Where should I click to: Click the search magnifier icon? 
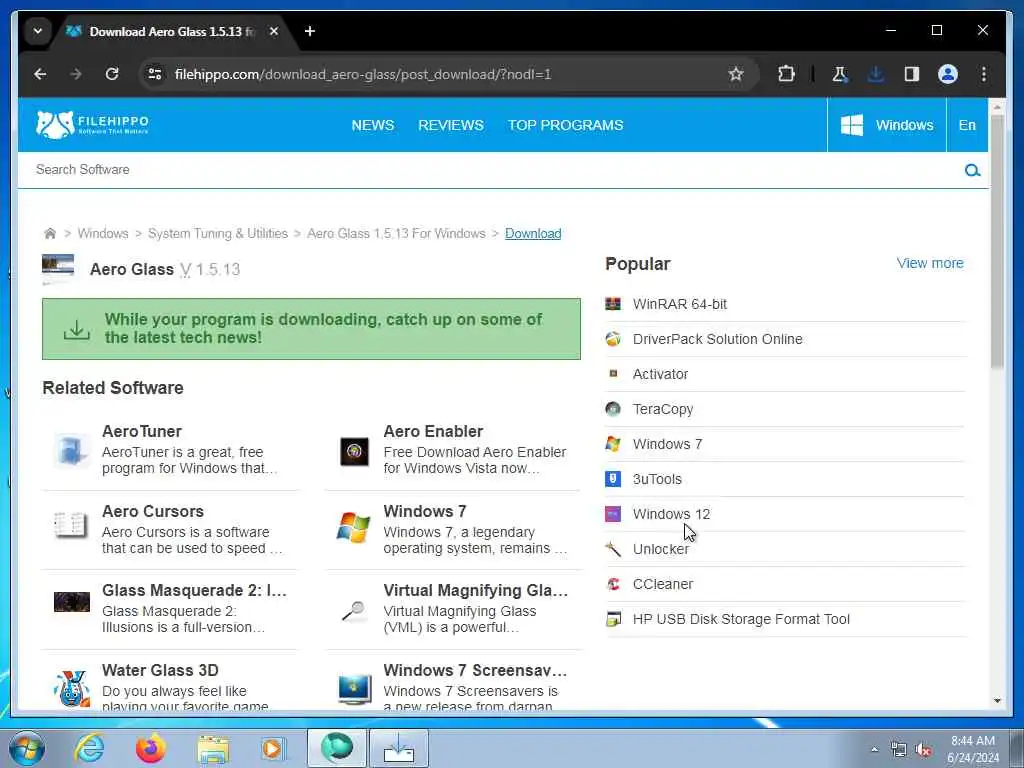pyautogui.click(x=972, y=170)
